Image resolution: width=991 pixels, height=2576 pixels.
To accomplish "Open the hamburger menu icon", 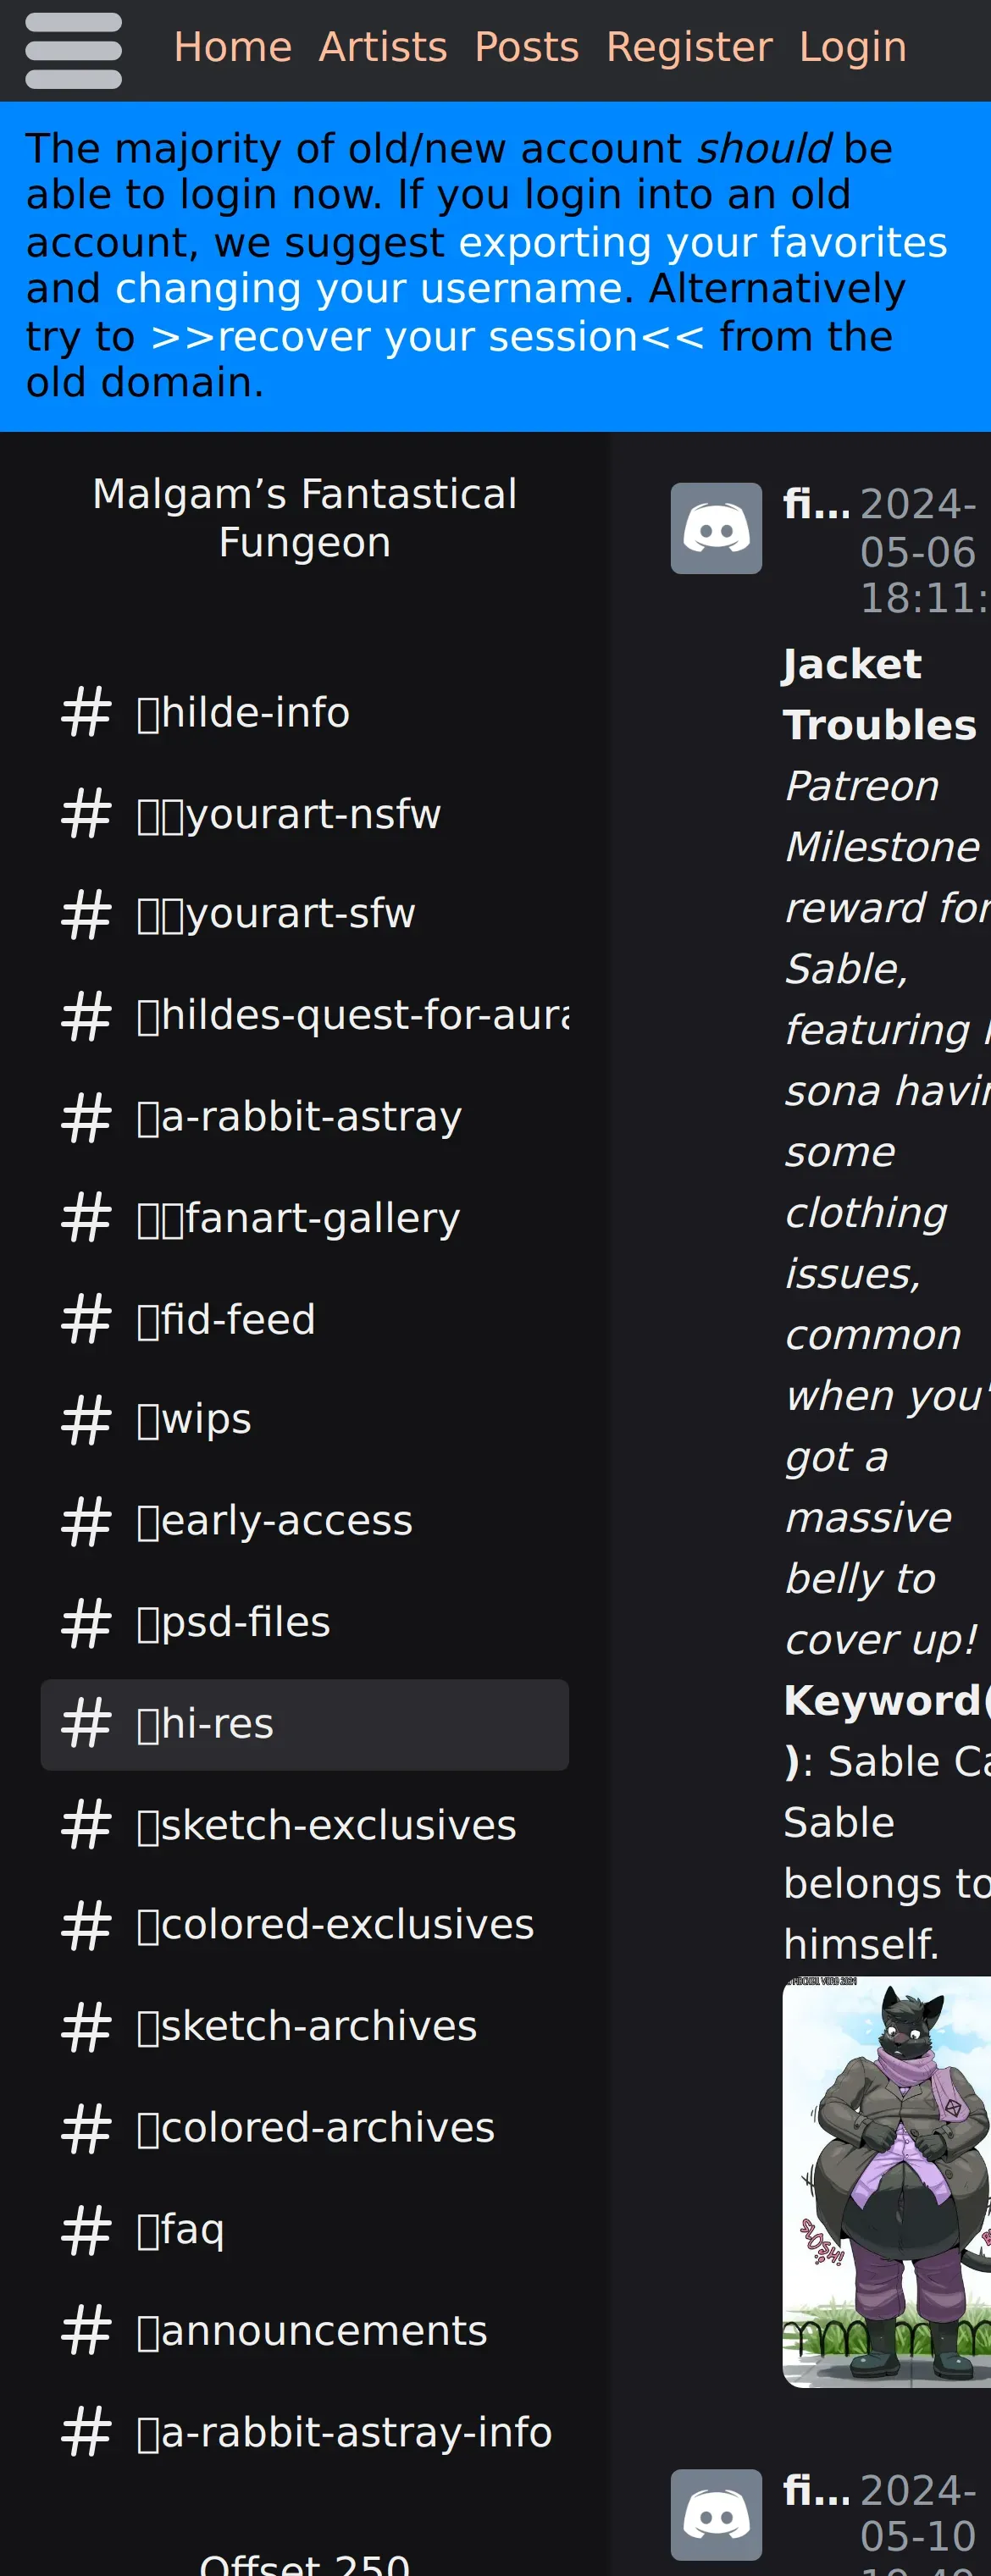I will 73,50.
